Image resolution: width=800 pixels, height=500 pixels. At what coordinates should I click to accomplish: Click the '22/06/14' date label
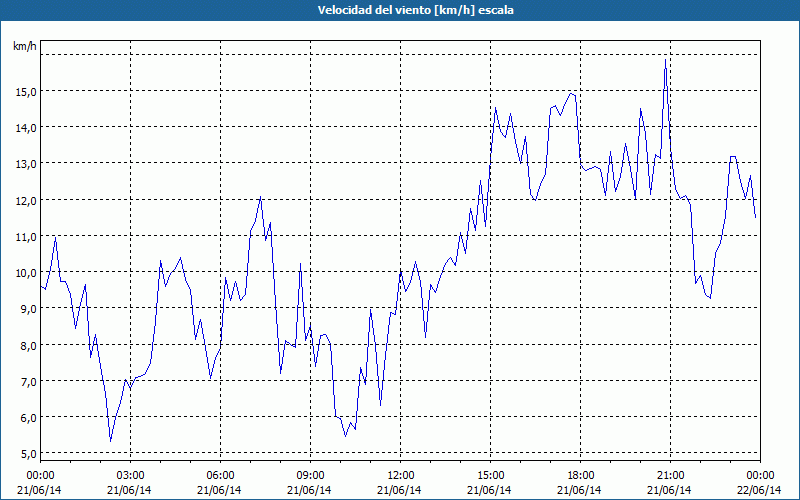(x=759, y=490)
